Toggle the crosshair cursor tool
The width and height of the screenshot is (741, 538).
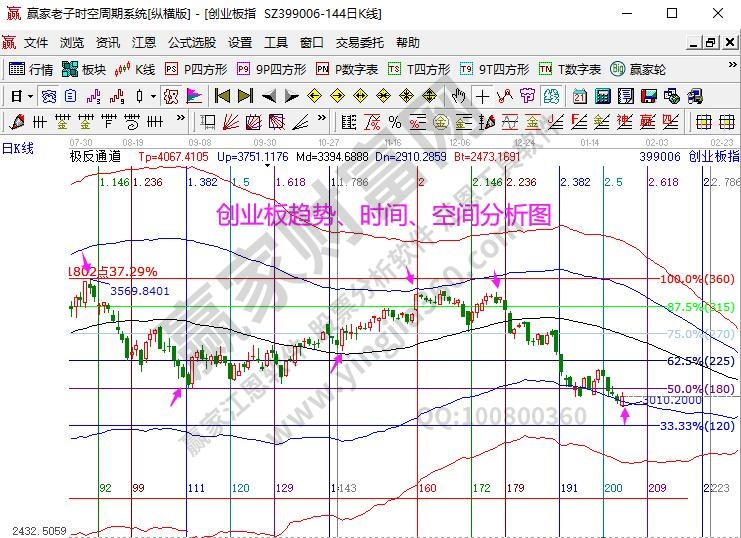click(482, 96)
